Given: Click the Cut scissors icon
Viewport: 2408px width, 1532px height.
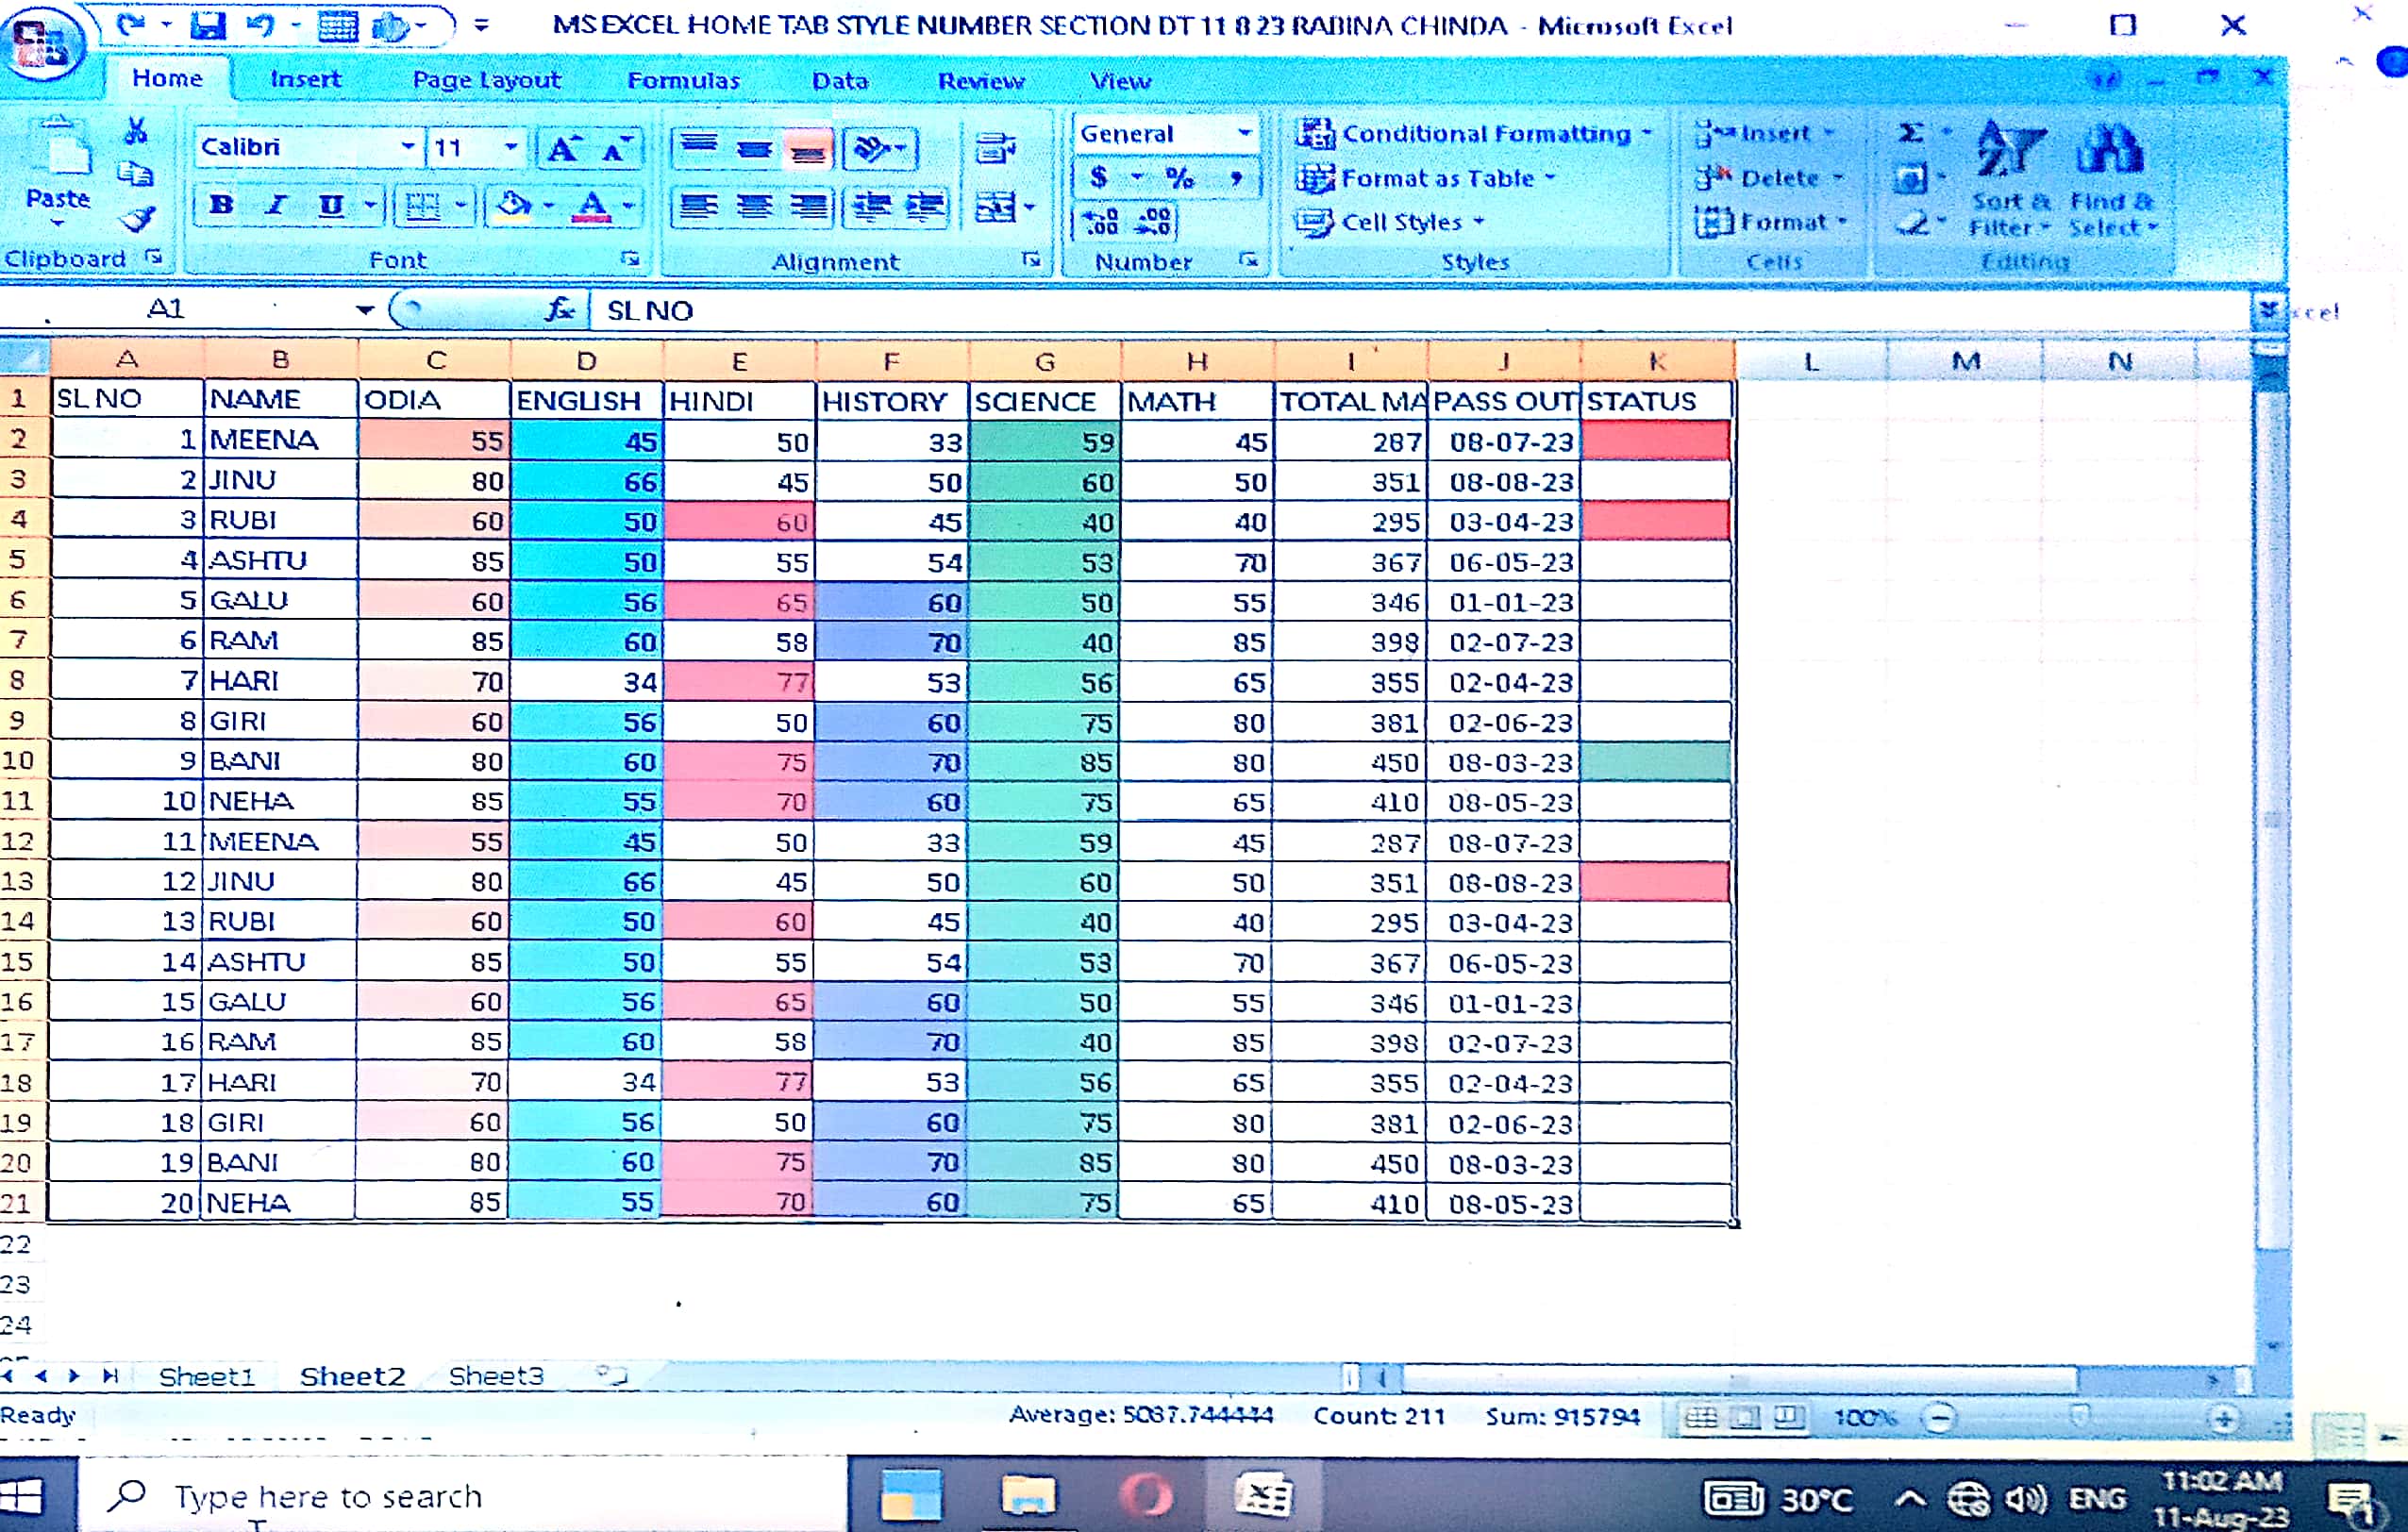Looking at the screenshot, I should point(136,132).
